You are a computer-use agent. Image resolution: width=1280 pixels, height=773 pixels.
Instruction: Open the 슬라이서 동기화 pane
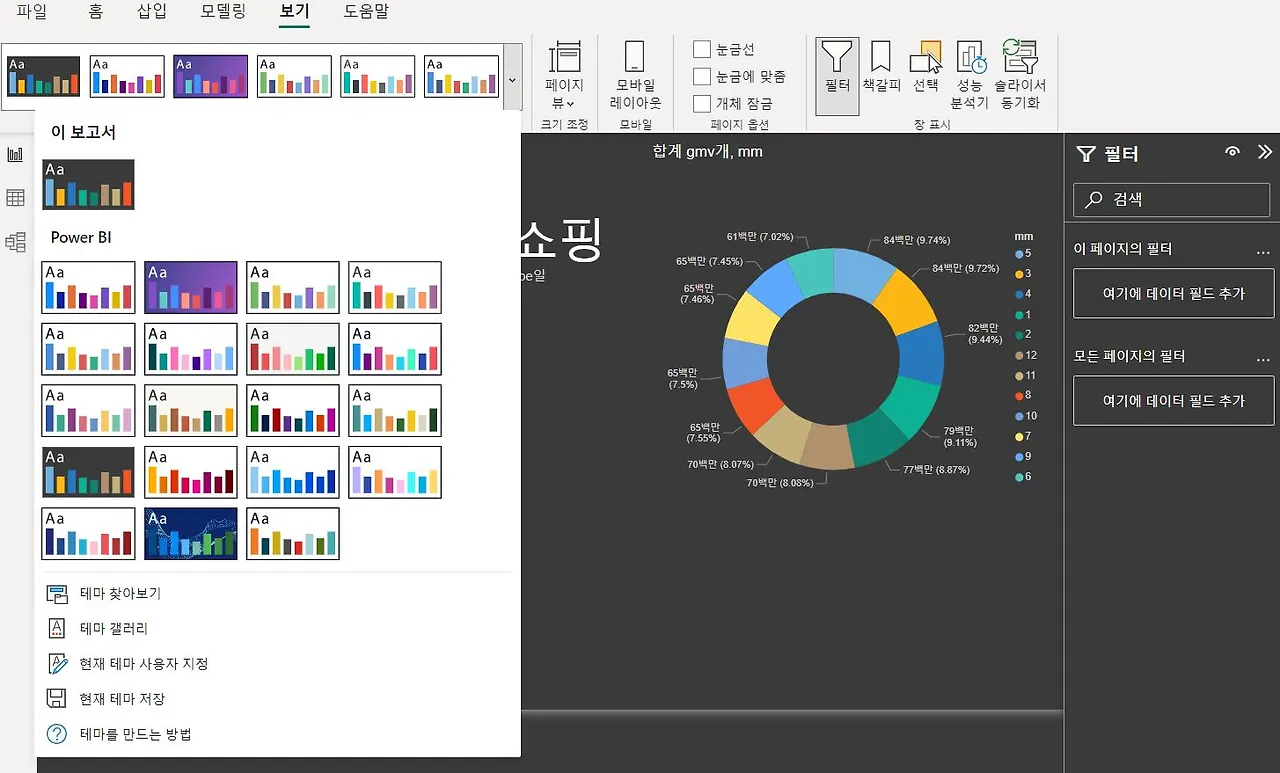tap(1020, 75)
